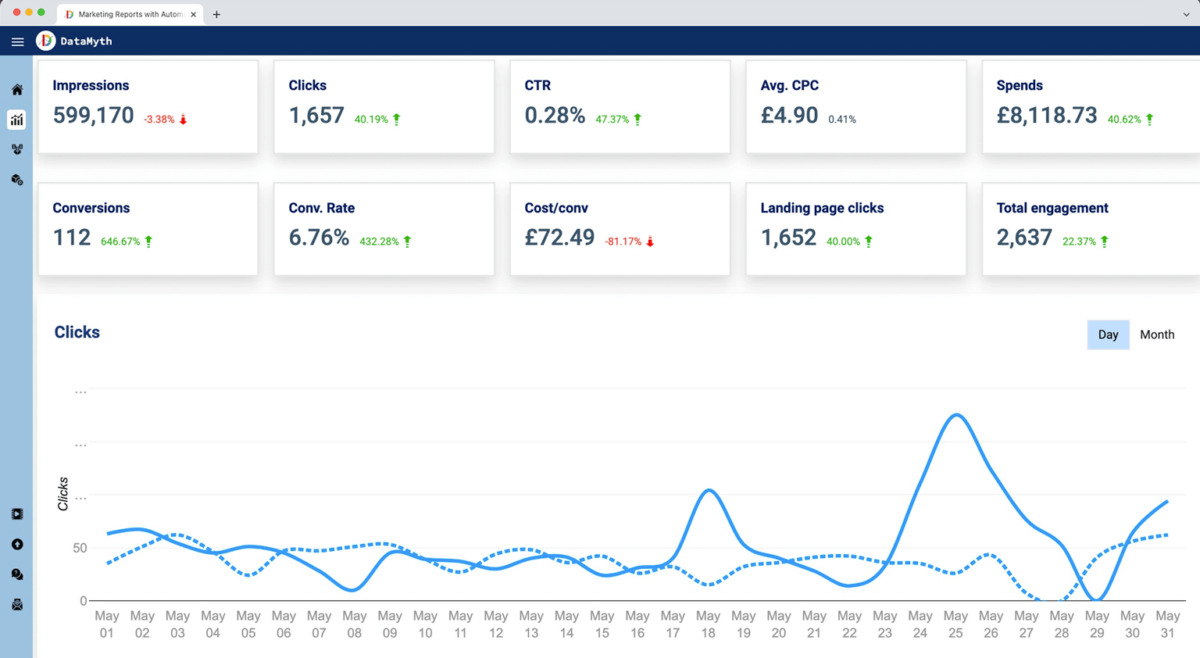Select the Day view toggle for the chart
Viewport: 1200px width, 658px height.
[1108, 334]
